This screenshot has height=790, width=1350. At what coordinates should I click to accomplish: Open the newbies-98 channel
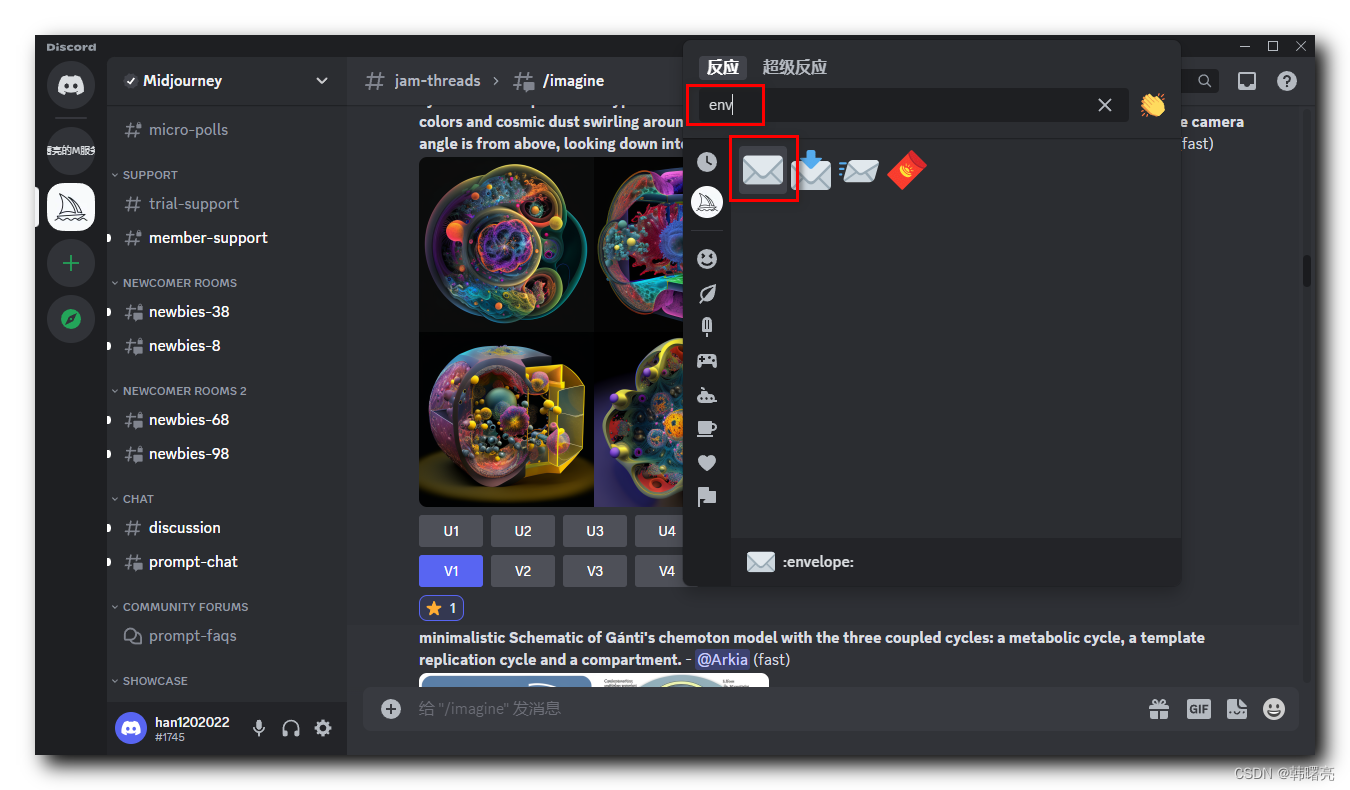(x=227, y=454)
